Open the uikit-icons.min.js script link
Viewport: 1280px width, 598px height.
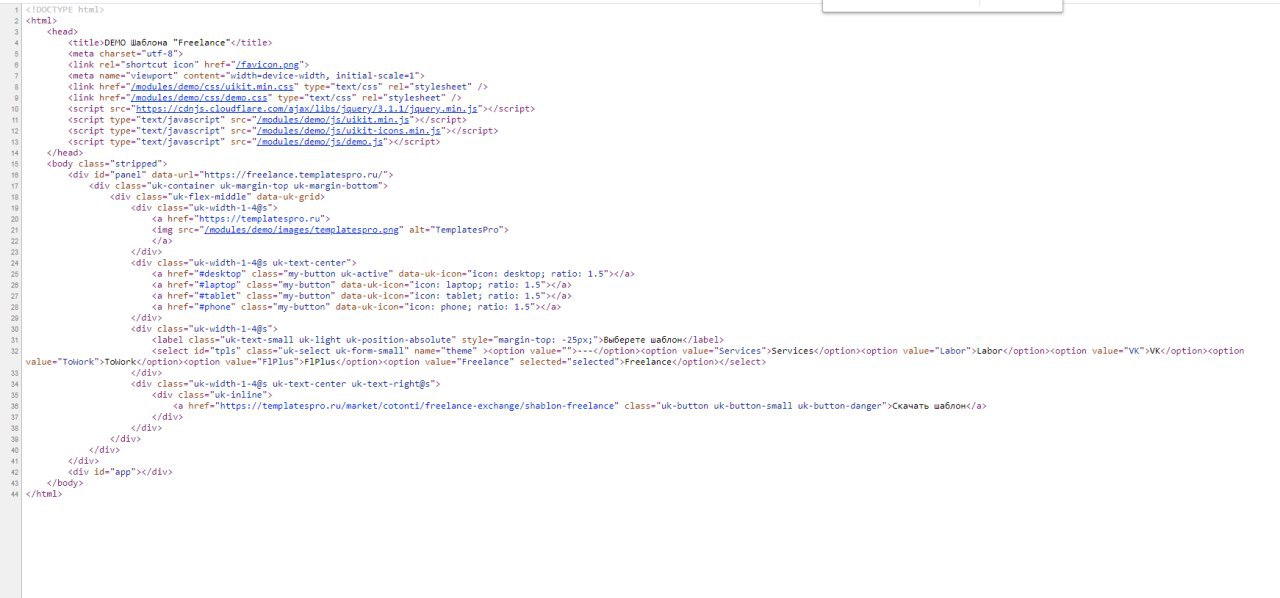click(x=349, y=130)
